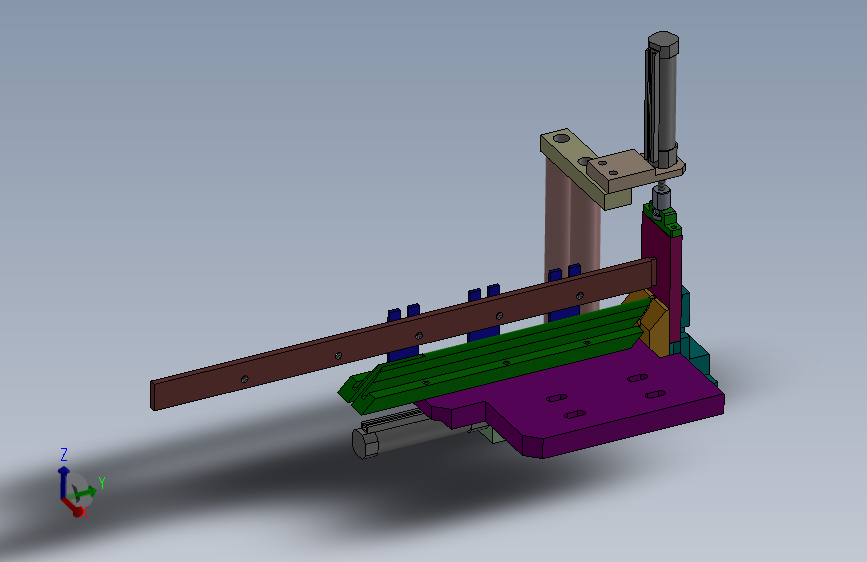This screenshot has width=867, height=562.
Task: Select the large hole at the end of the olive bracket
Action: (561, 137)
